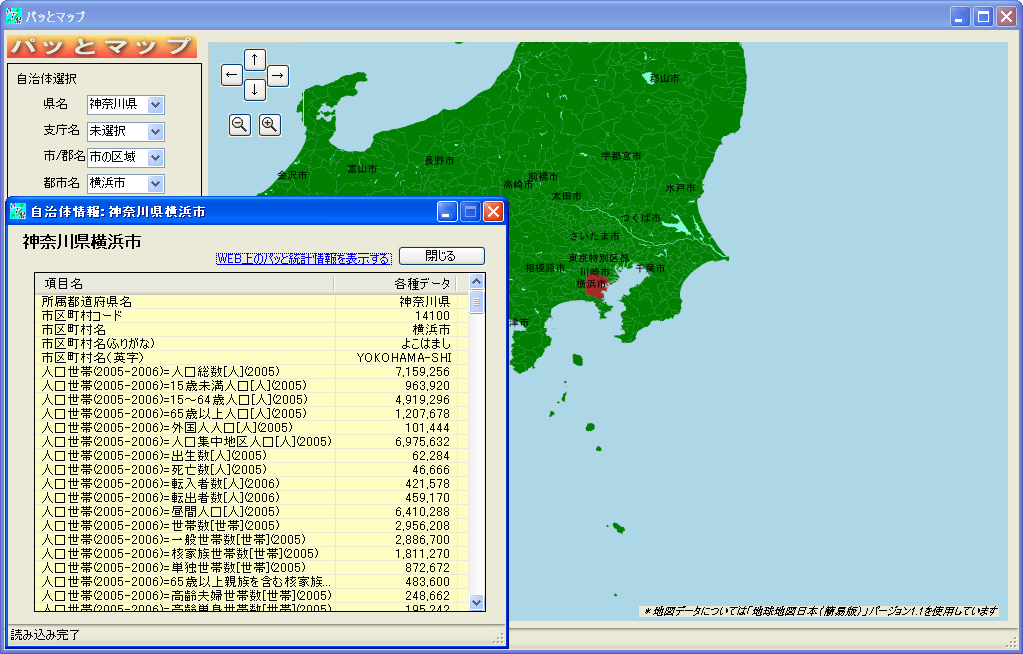Select the 15～64歳人口 row
The image size is (1023, 654).
(252, 399)
